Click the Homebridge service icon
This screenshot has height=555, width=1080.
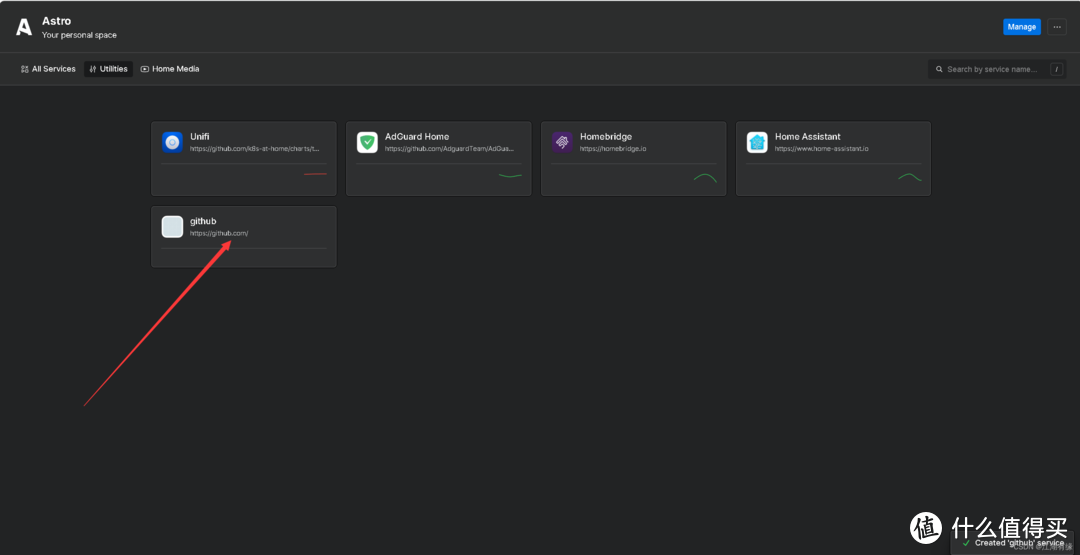click(562, 143)
